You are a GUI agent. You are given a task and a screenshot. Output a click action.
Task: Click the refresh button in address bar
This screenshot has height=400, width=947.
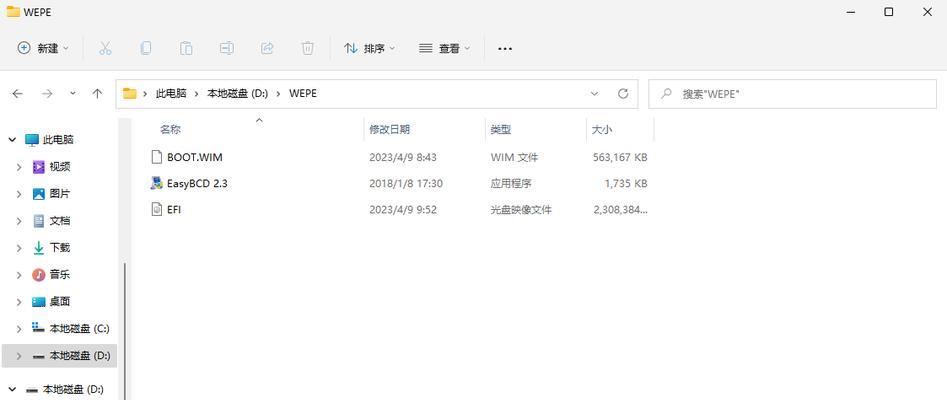(623, 94)
